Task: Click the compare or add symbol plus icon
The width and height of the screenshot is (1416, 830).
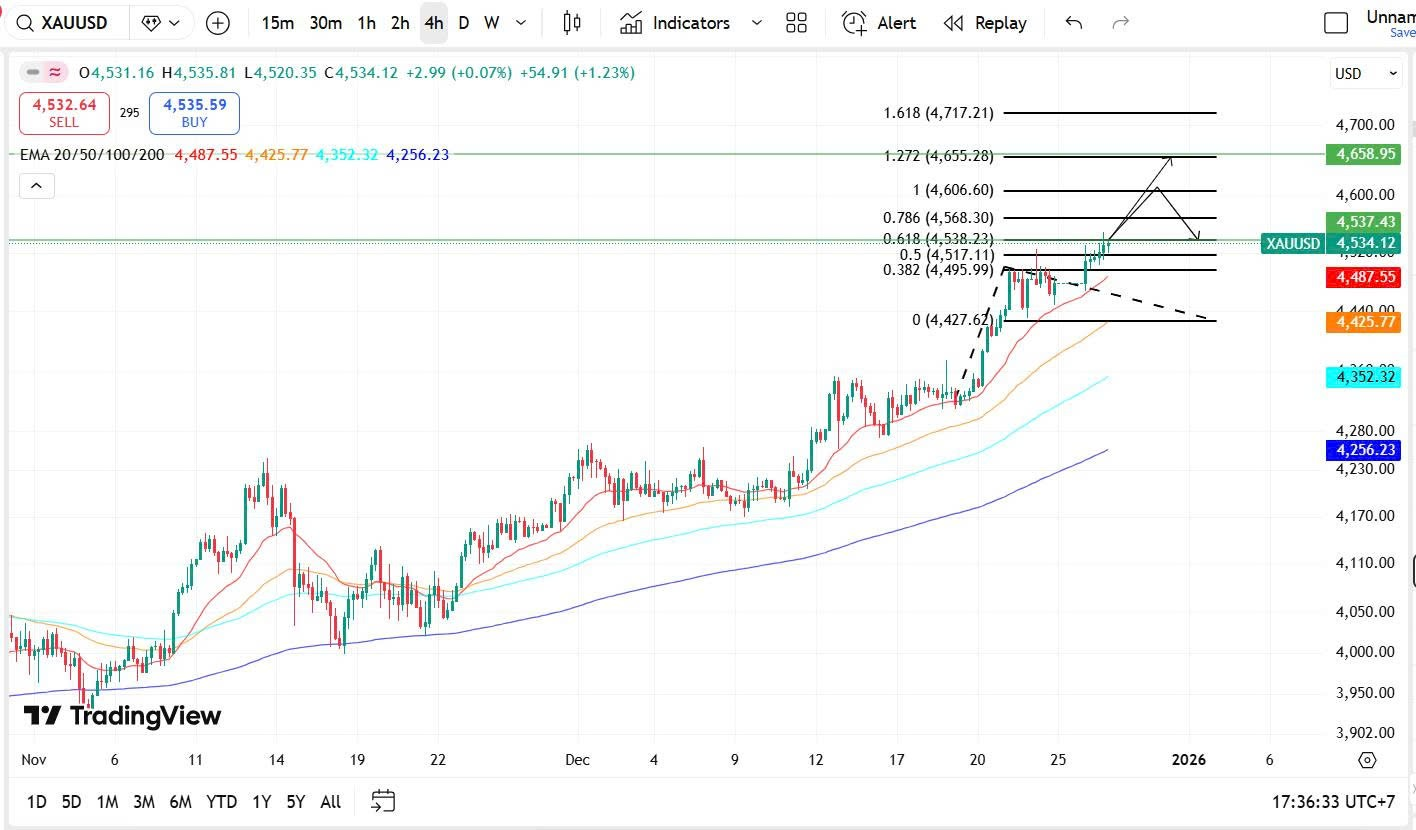Action: tap(217, 23)
